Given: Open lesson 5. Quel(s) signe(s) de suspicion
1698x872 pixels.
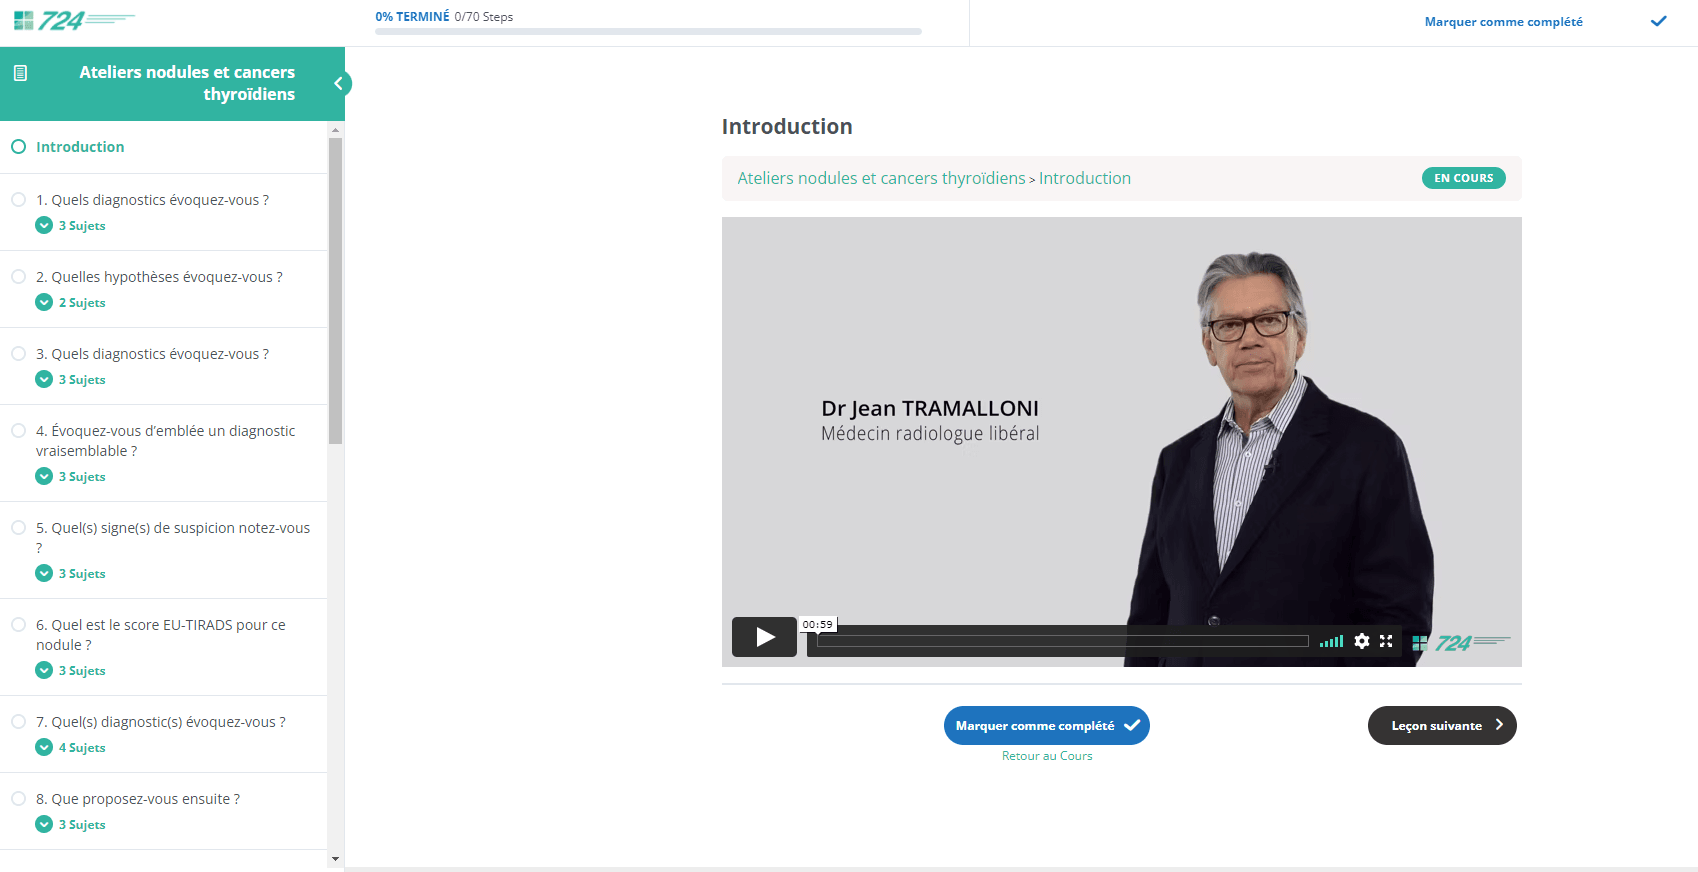Looking at the screenshot, I should tap(173, 538).
